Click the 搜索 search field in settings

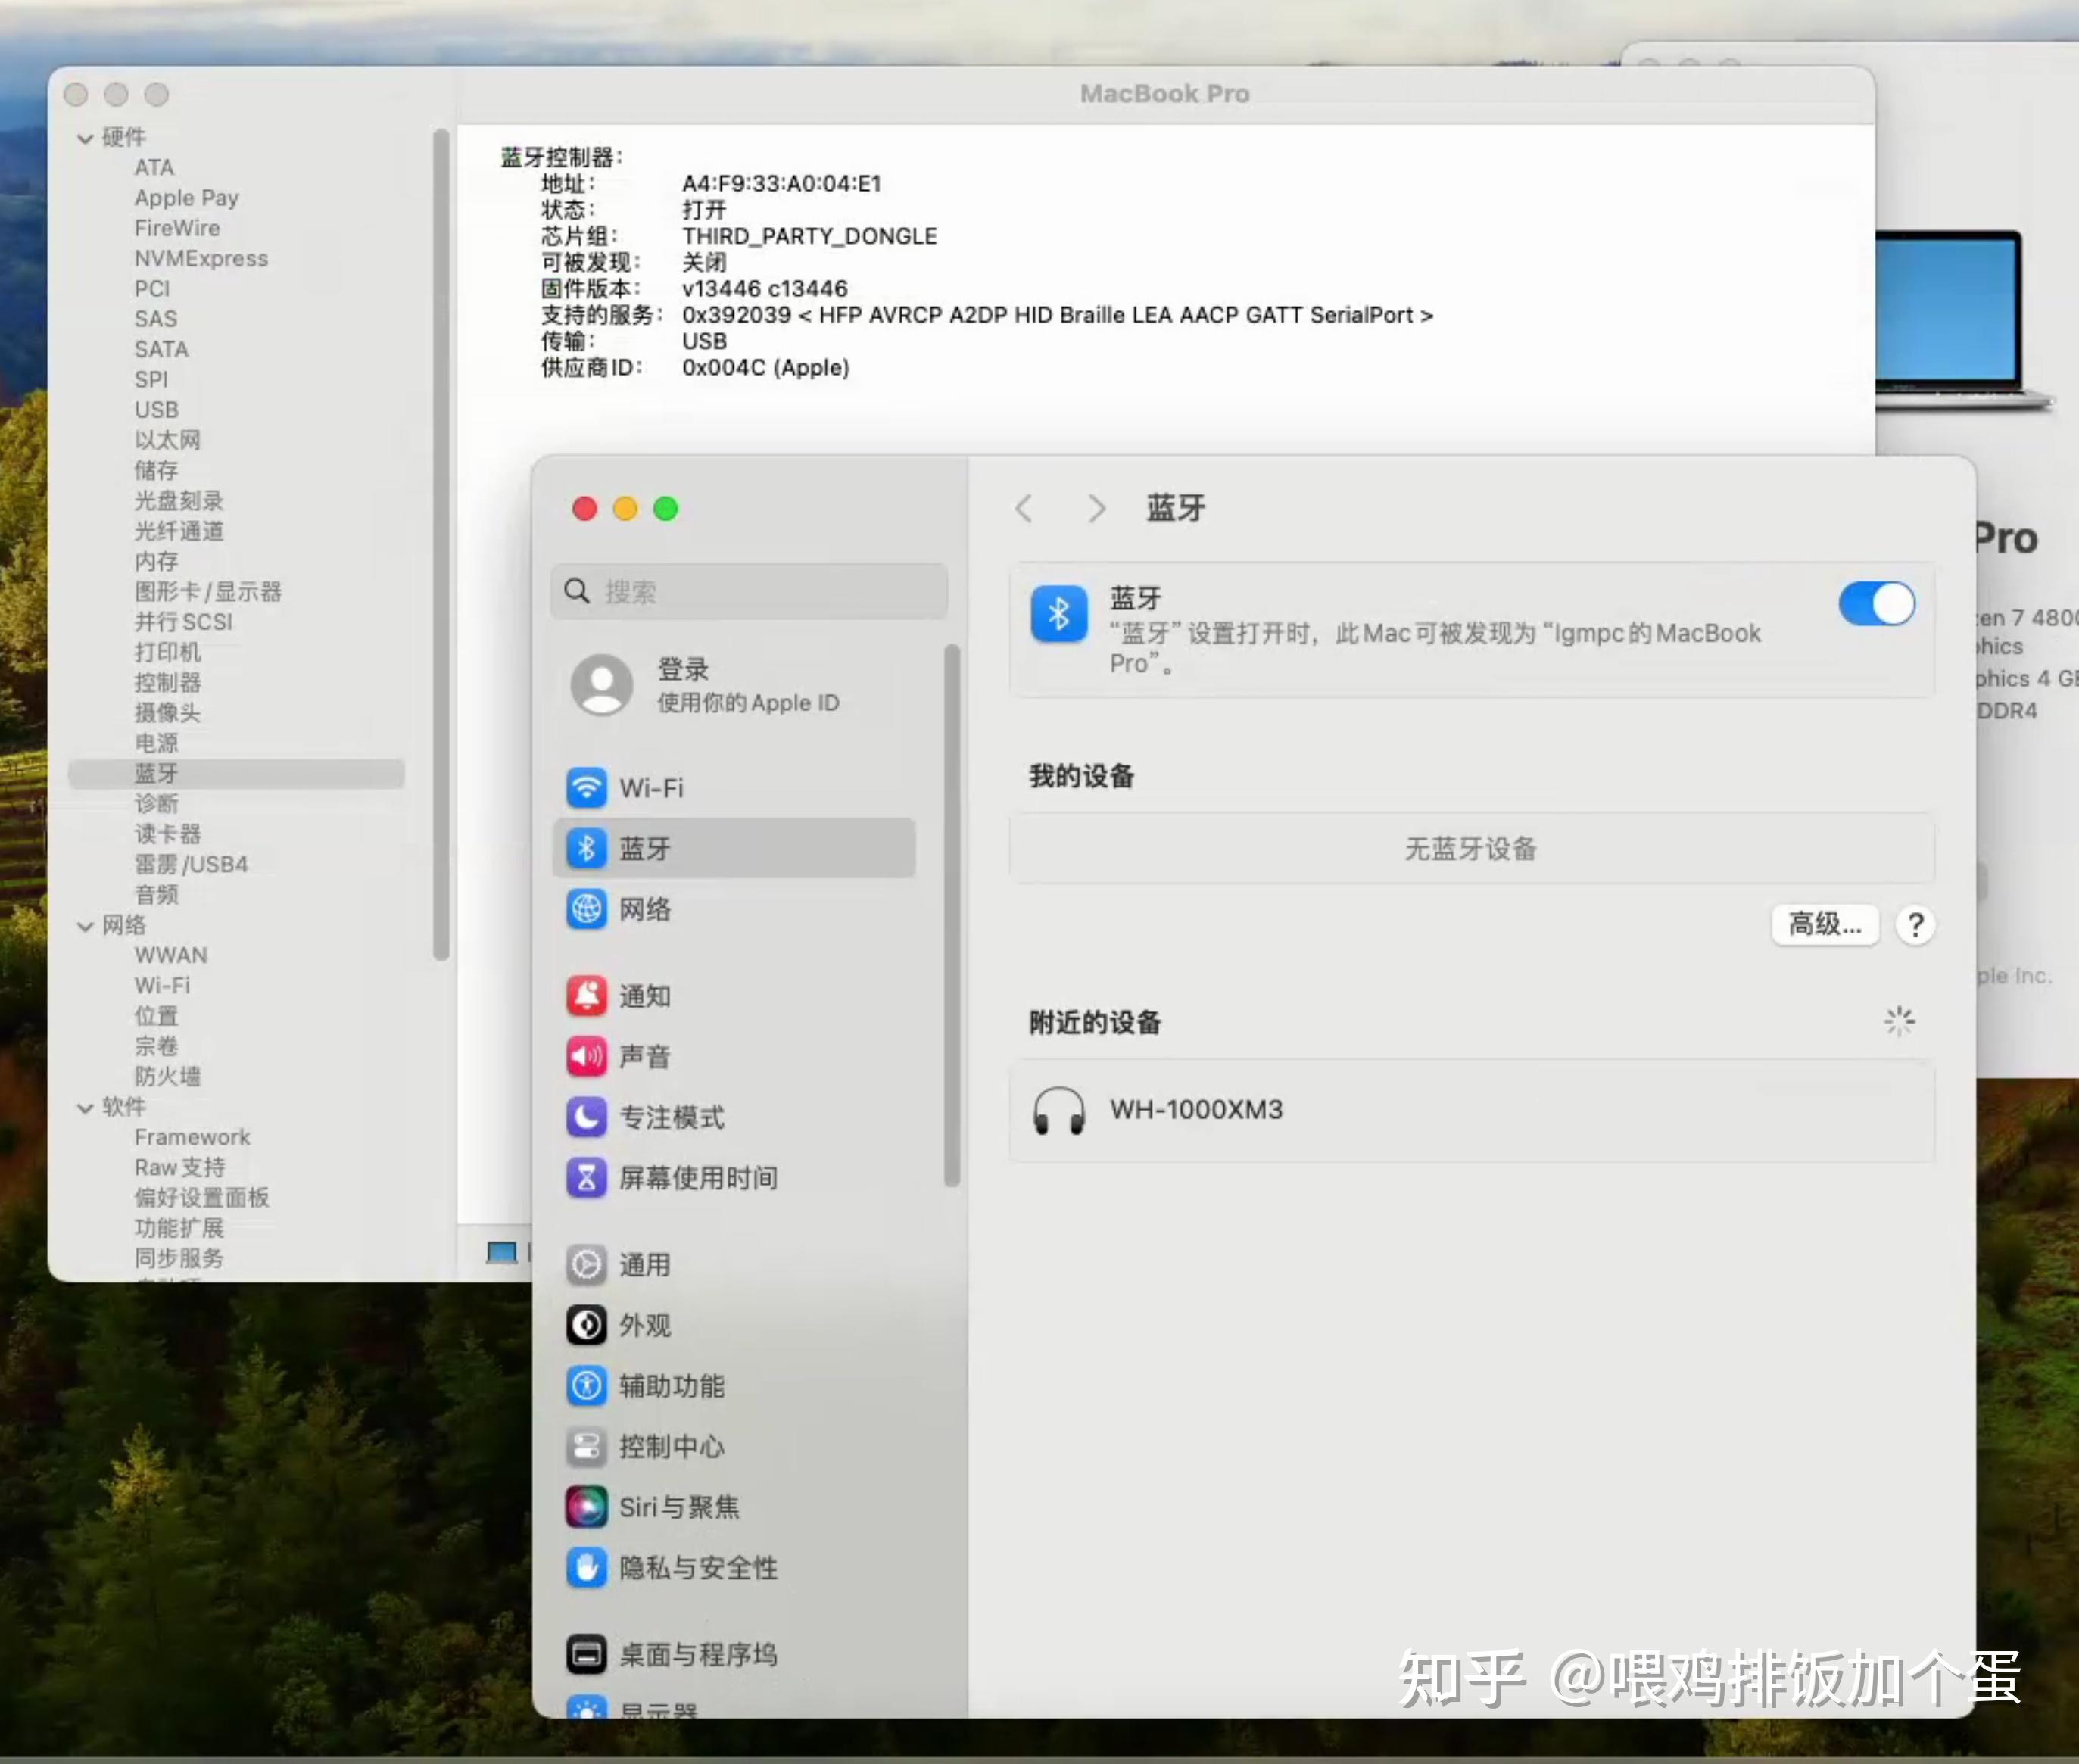(749, 591)
